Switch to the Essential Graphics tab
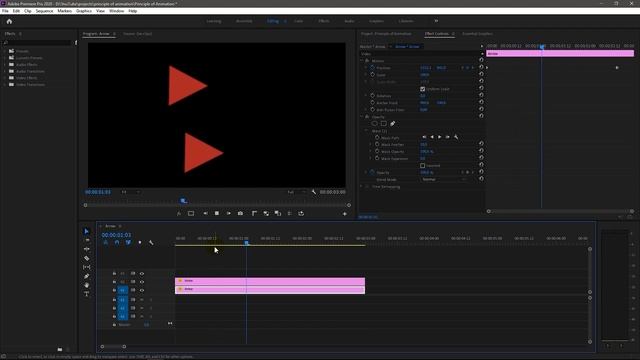 477,34
